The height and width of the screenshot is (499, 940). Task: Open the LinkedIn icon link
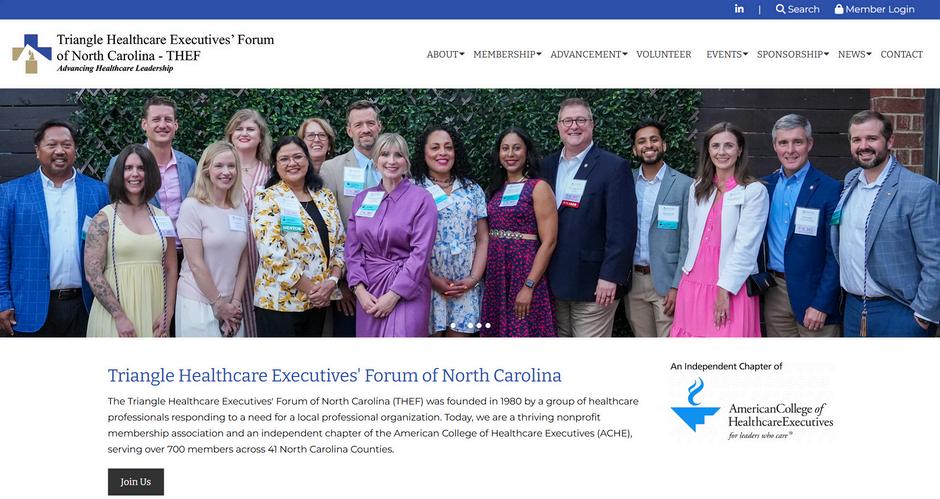pos(739,9)
